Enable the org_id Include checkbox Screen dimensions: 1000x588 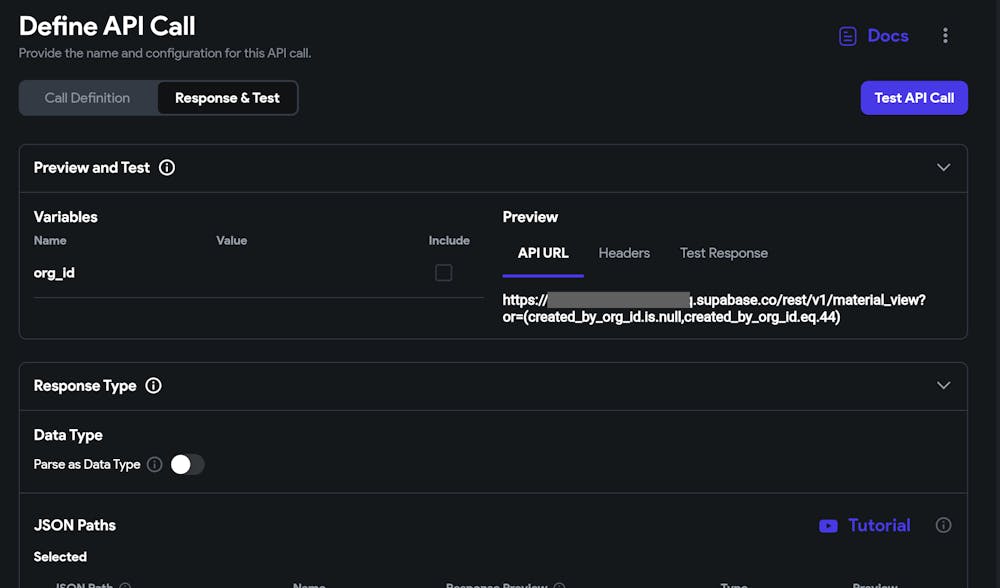click(x=443, y=273)
